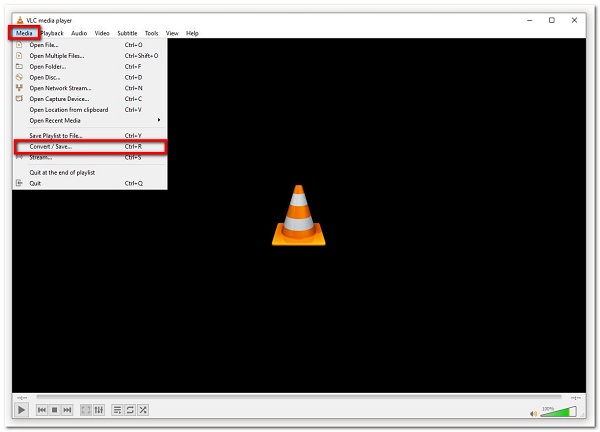
Task: Choose Open Folder... entry
Action: click(90, 66)
